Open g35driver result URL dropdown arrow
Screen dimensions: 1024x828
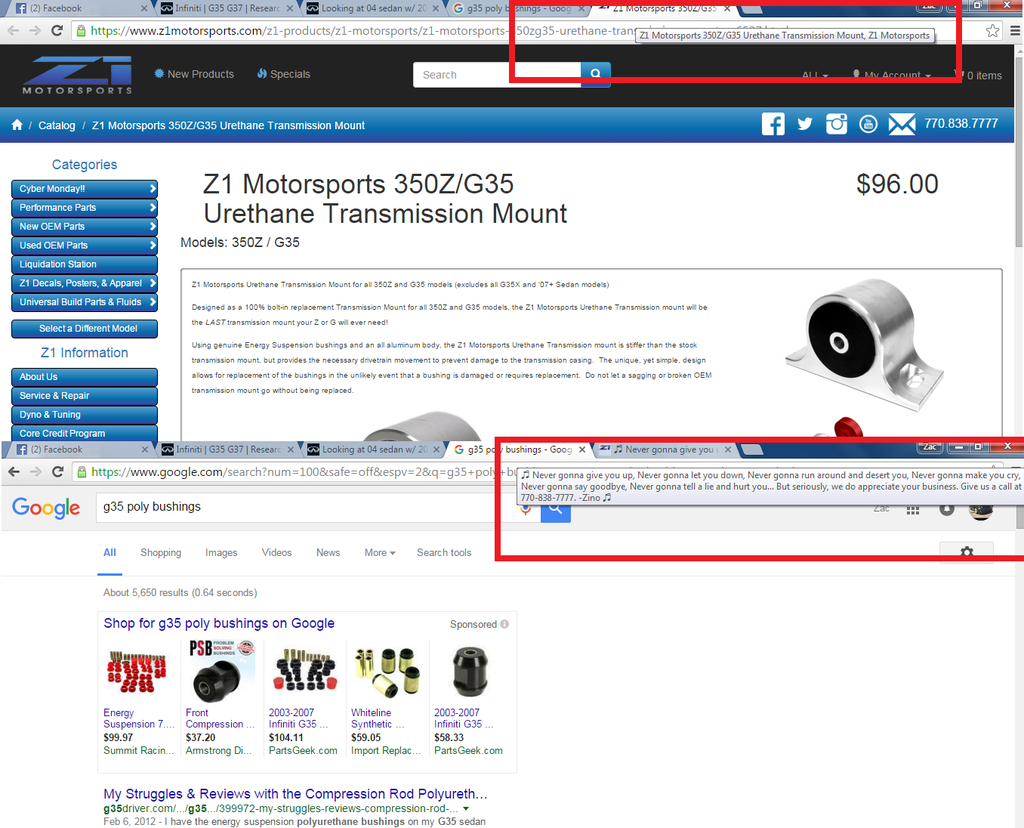(x=466, y=808)
